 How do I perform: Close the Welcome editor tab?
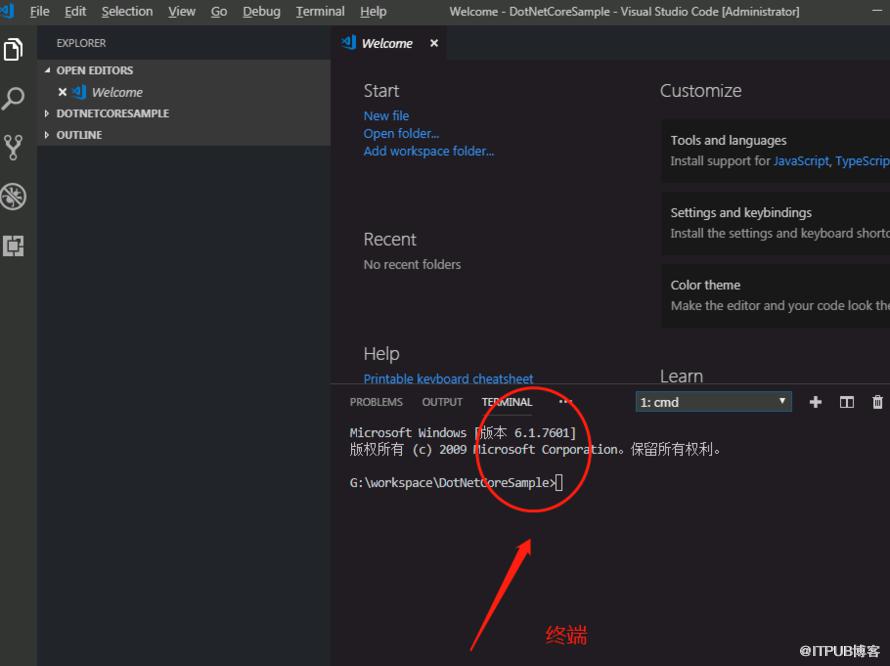(434, 43)
